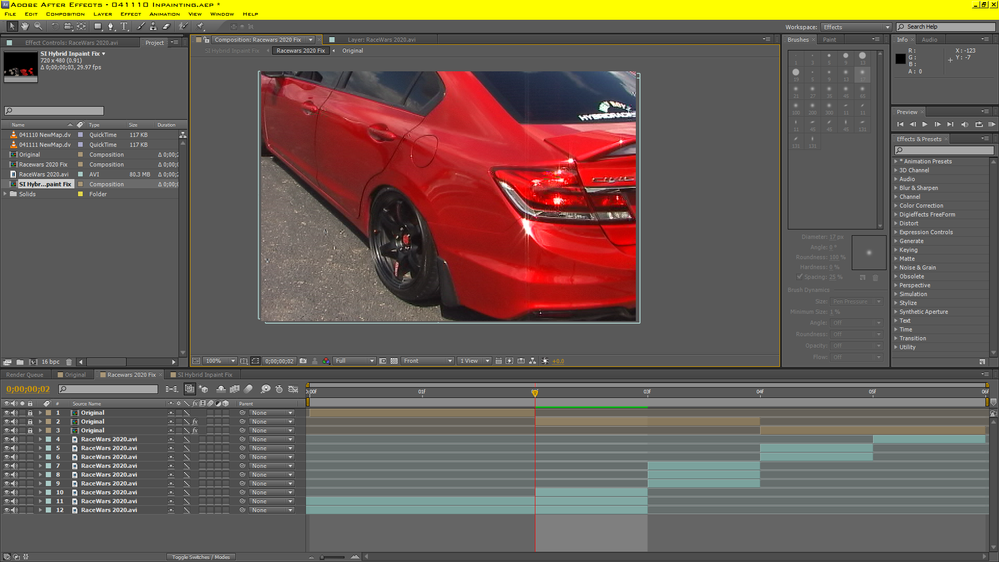Hide layer 4 RaceWars 2020.avi video
Screen dimensions: 999x562
click(x=6, y=439)
